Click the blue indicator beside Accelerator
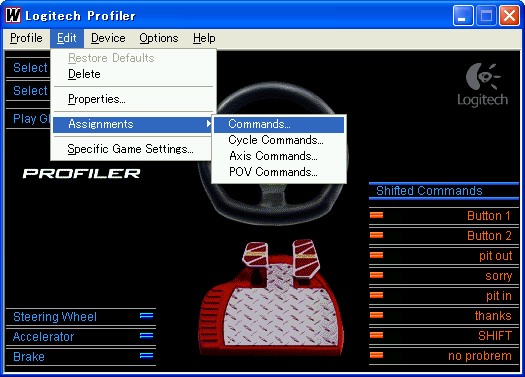The width and height of the screenshot is (525, 377). [147, 335]
